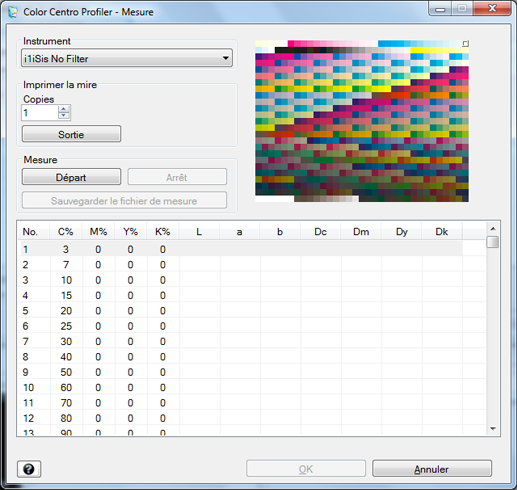Viewport: 517px width, 490px height.
Task: Click the Arrêt button
Action: 177,177
